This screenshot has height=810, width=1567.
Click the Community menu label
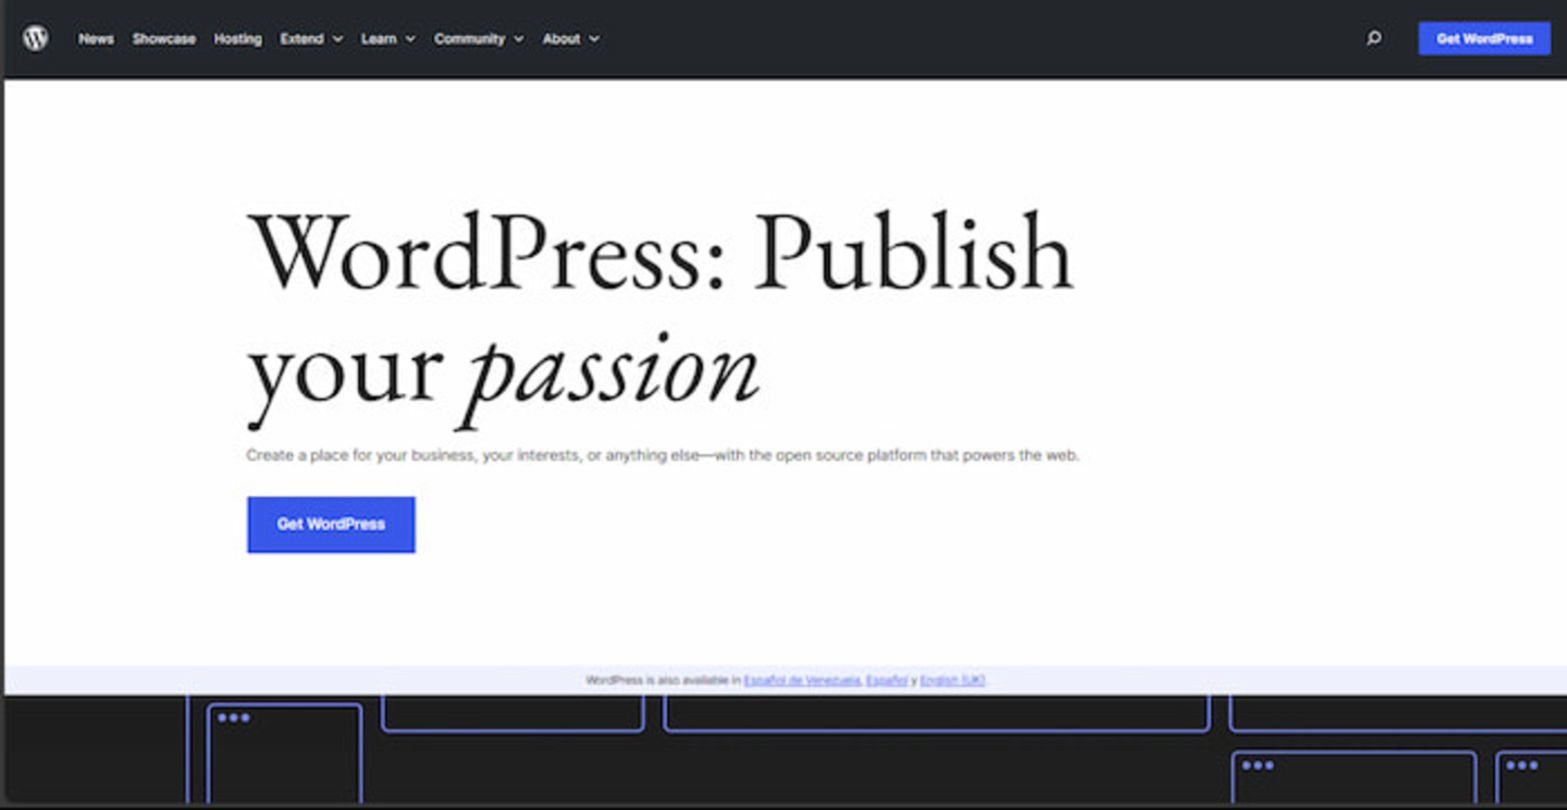coord(470,39)
